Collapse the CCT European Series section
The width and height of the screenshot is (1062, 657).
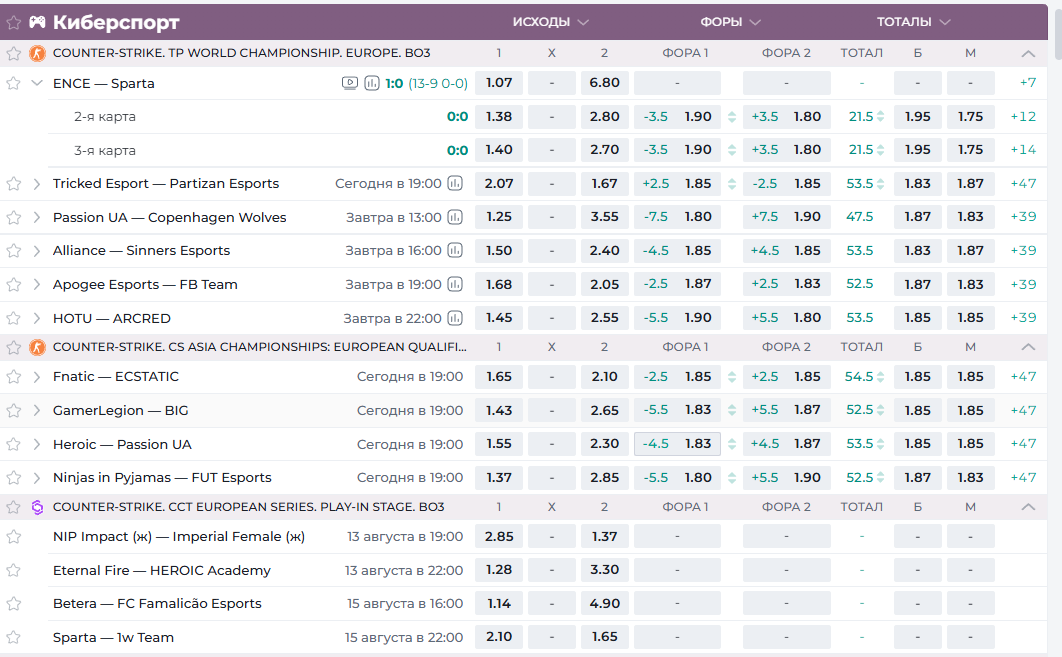click(1027, 507)
